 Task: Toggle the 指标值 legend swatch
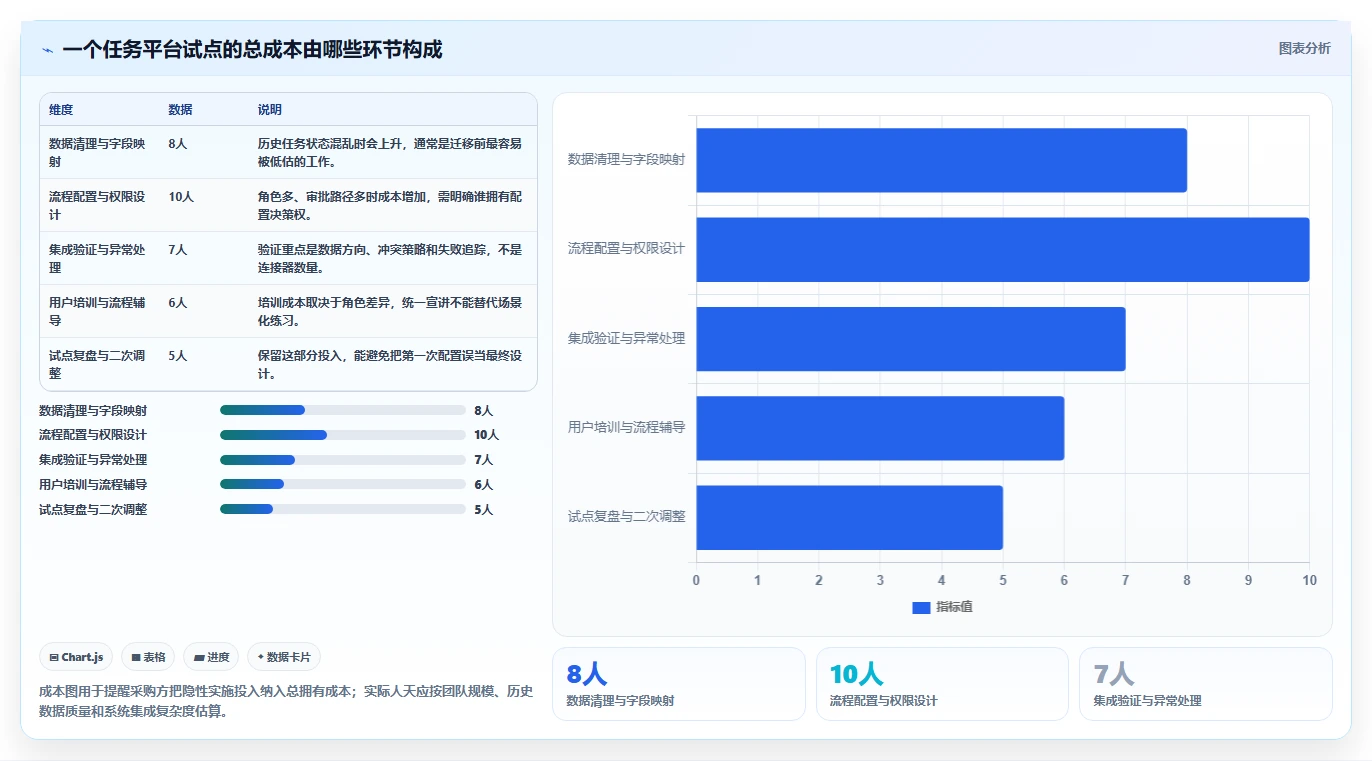point(921,608)
